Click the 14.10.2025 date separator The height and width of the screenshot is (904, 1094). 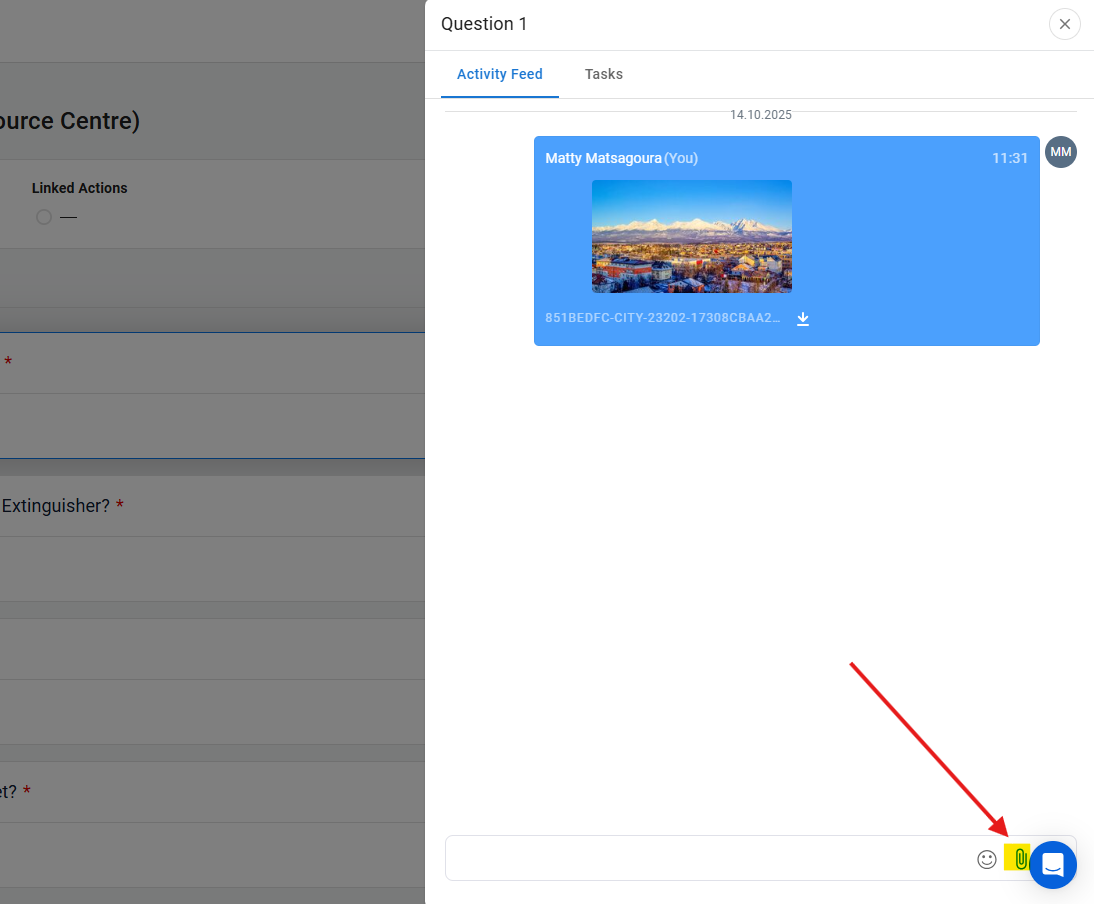[x=760, y=115]
